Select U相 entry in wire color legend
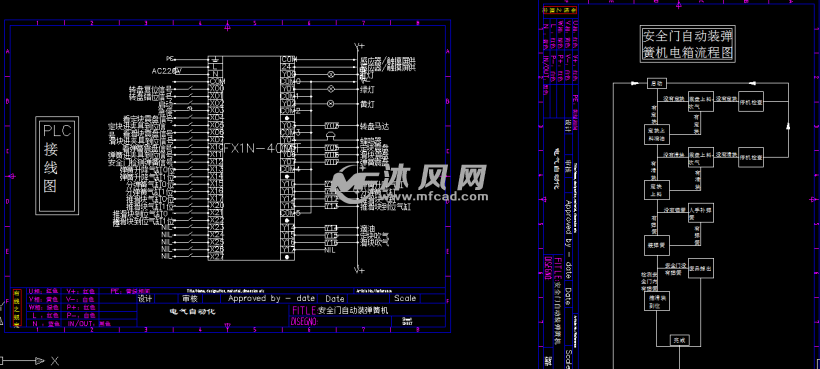 pyautogui.click(x=43, y=291)
